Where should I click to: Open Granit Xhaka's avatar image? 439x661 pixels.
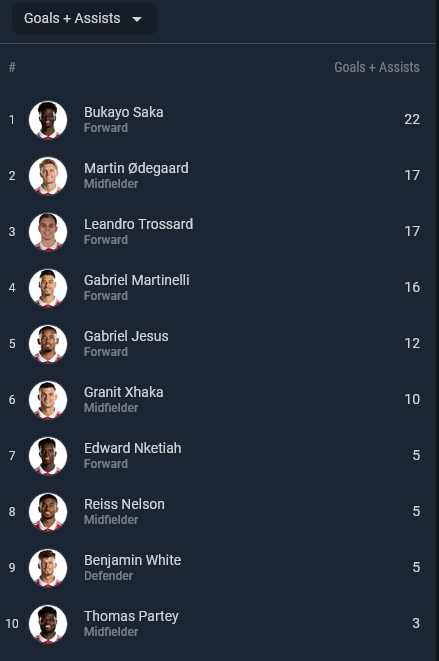(48, 400)
